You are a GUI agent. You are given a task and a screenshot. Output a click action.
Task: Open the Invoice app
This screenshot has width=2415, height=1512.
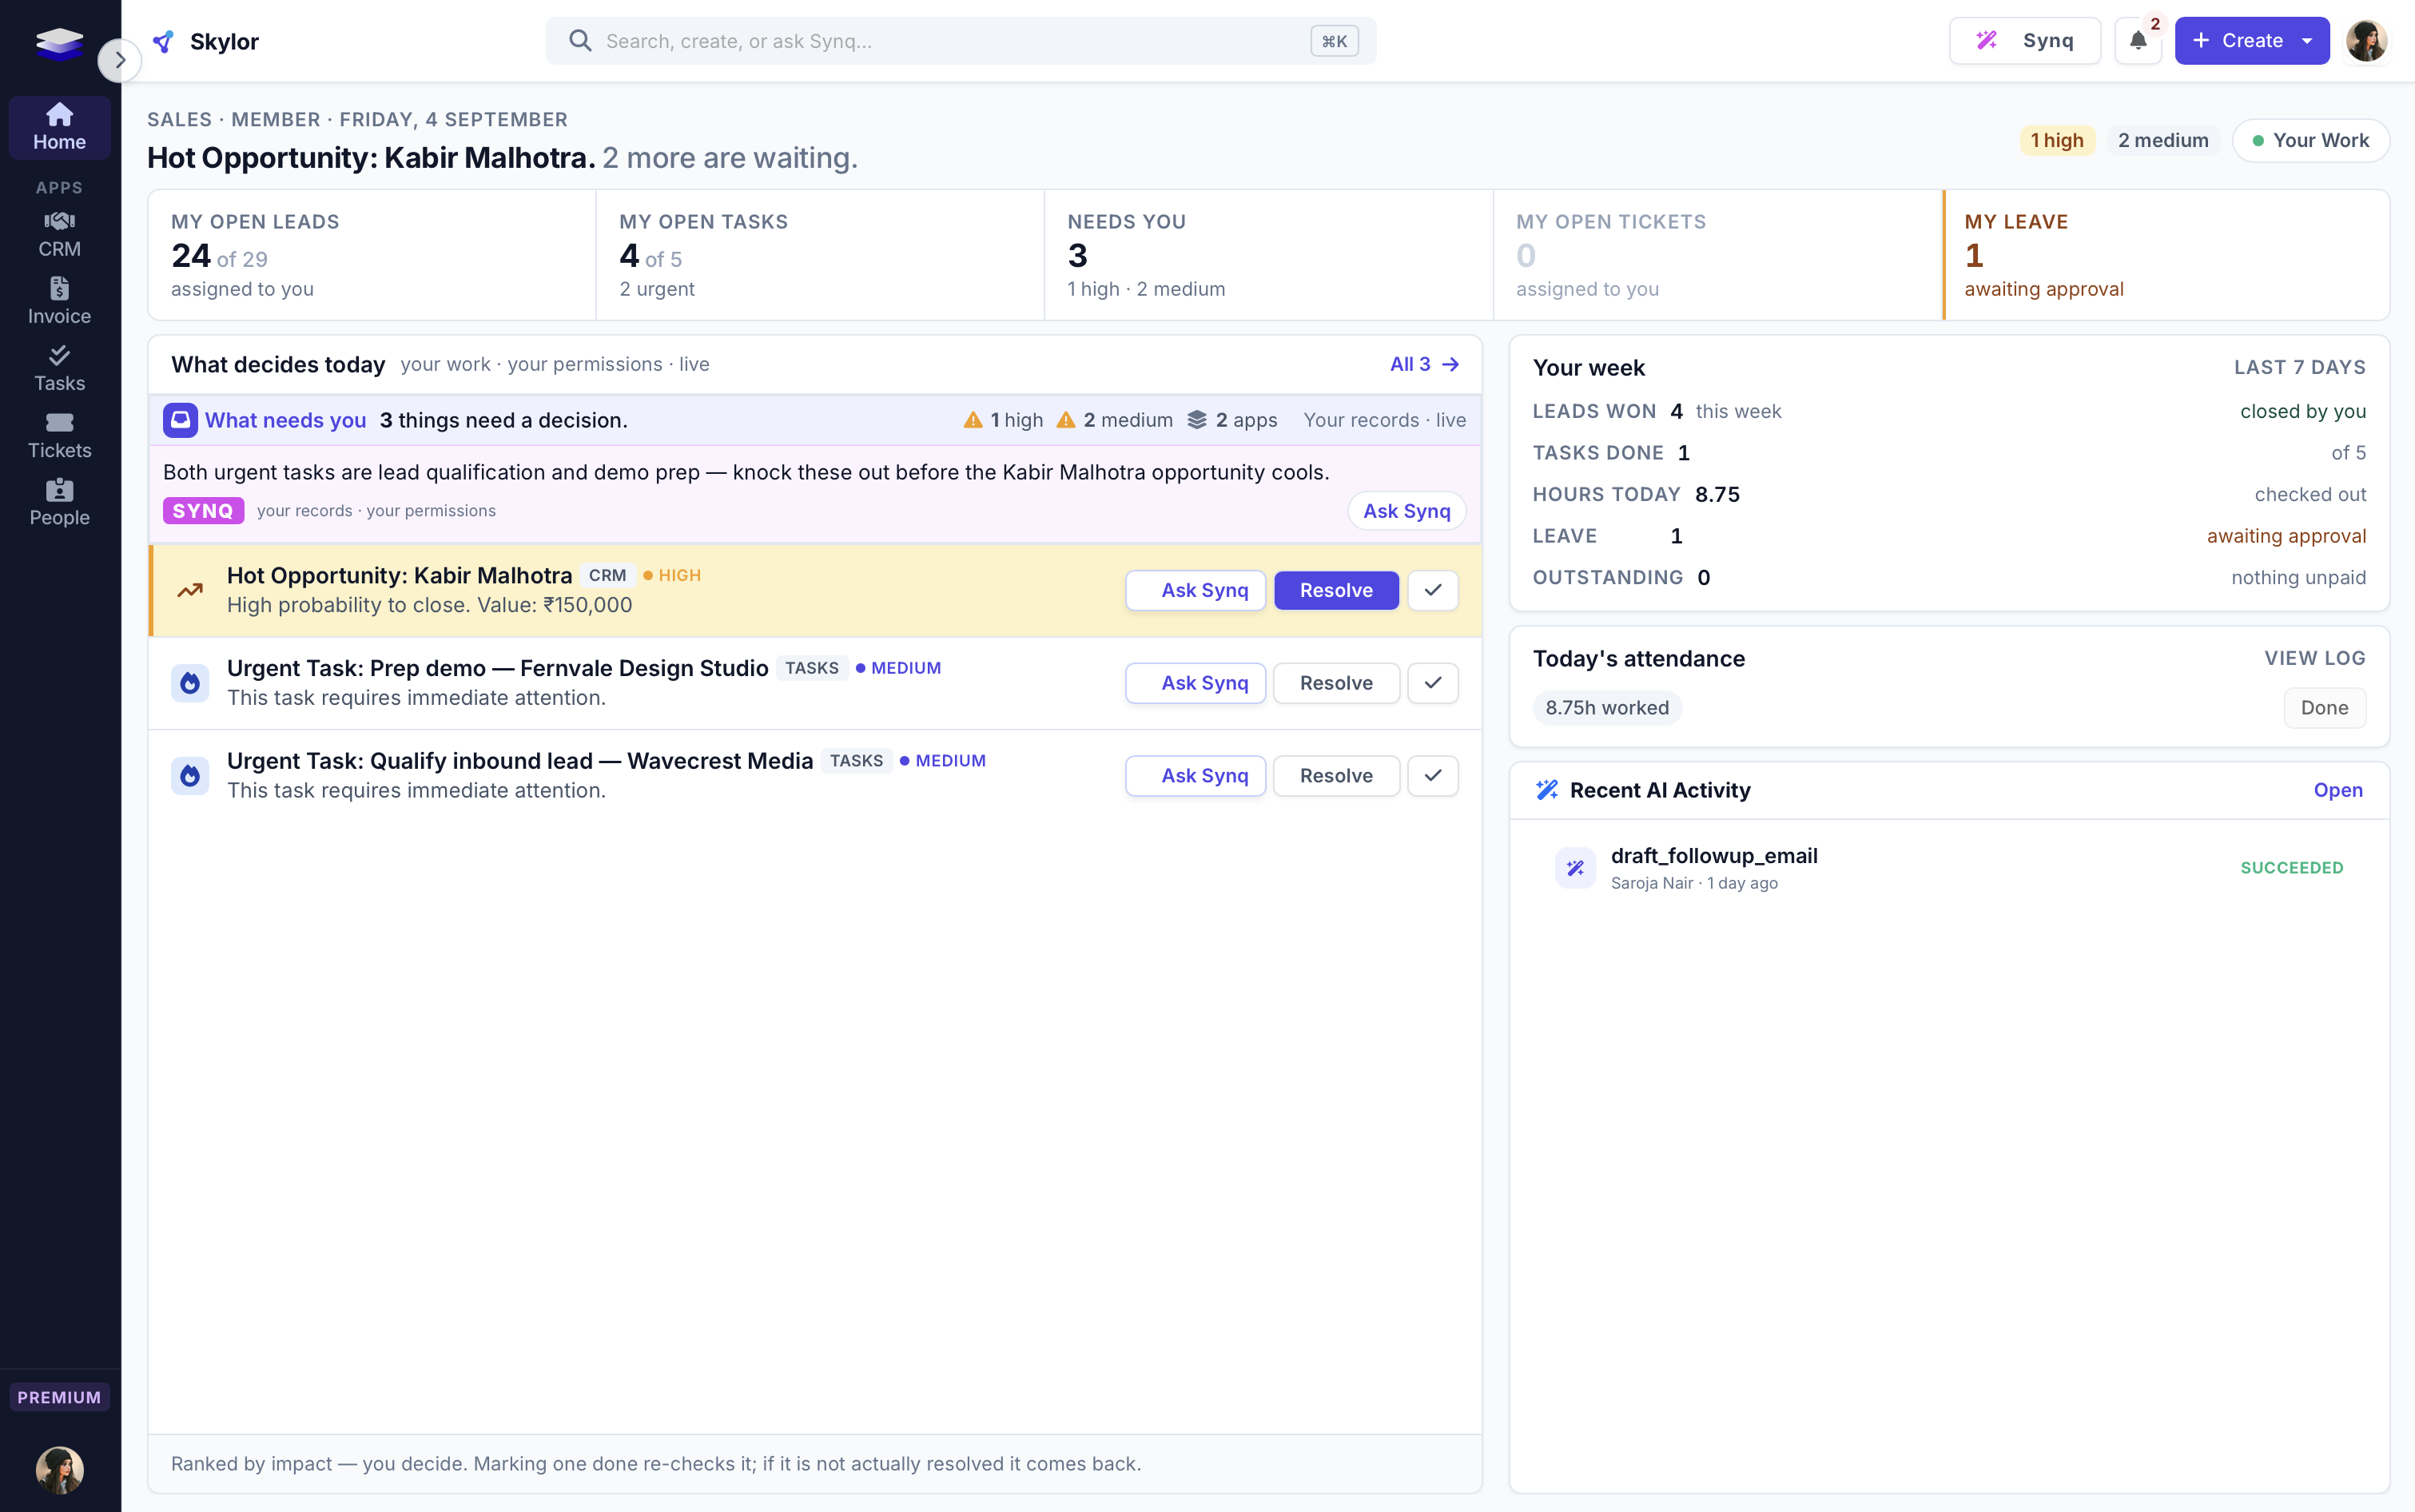coord(59,301)
